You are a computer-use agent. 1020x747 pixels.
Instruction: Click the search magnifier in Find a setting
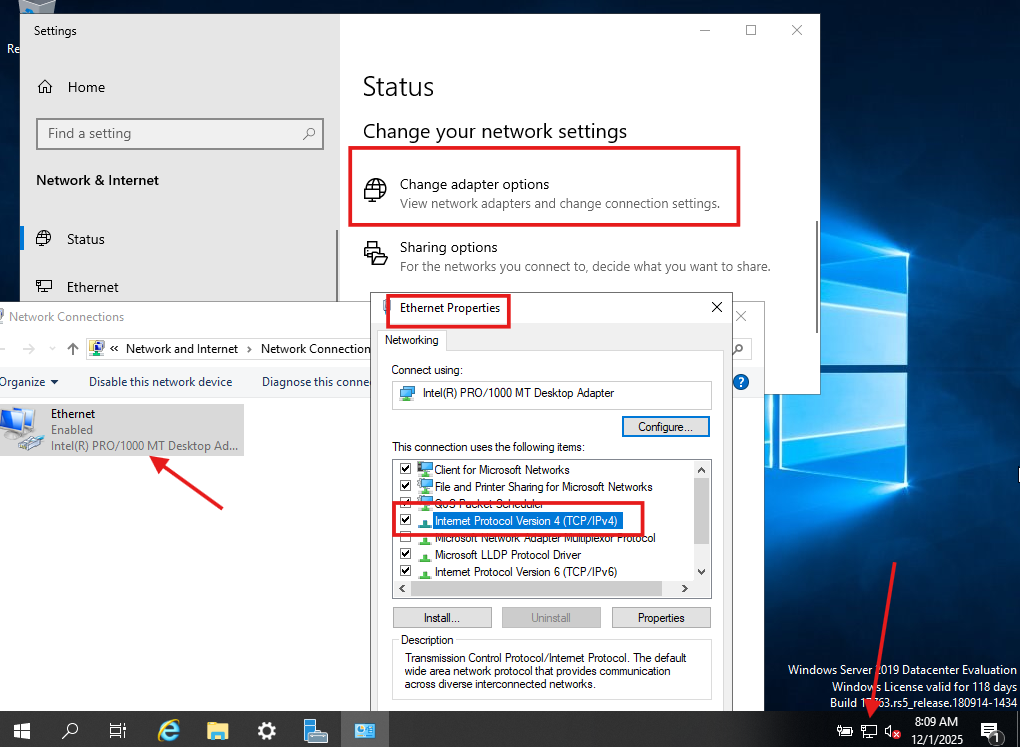pos(309,133)
